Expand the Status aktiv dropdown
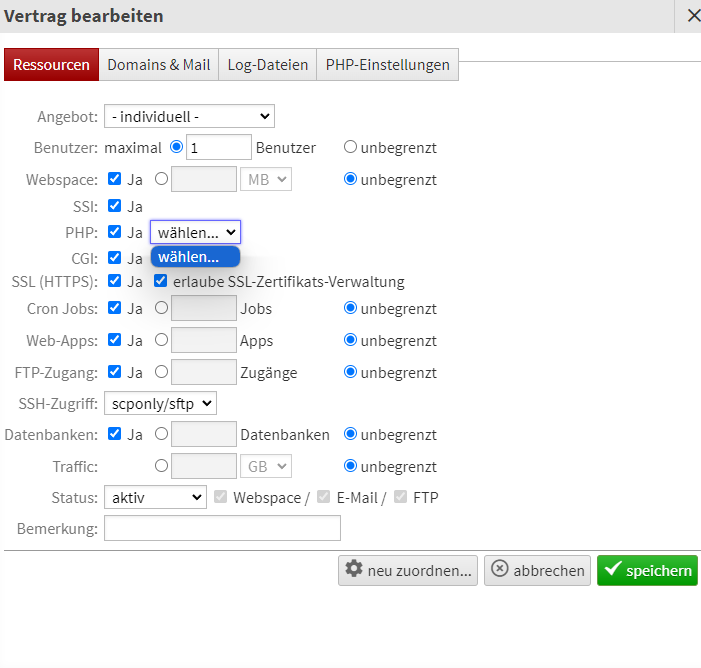This screenshot has width=701, height=668. 154,497
